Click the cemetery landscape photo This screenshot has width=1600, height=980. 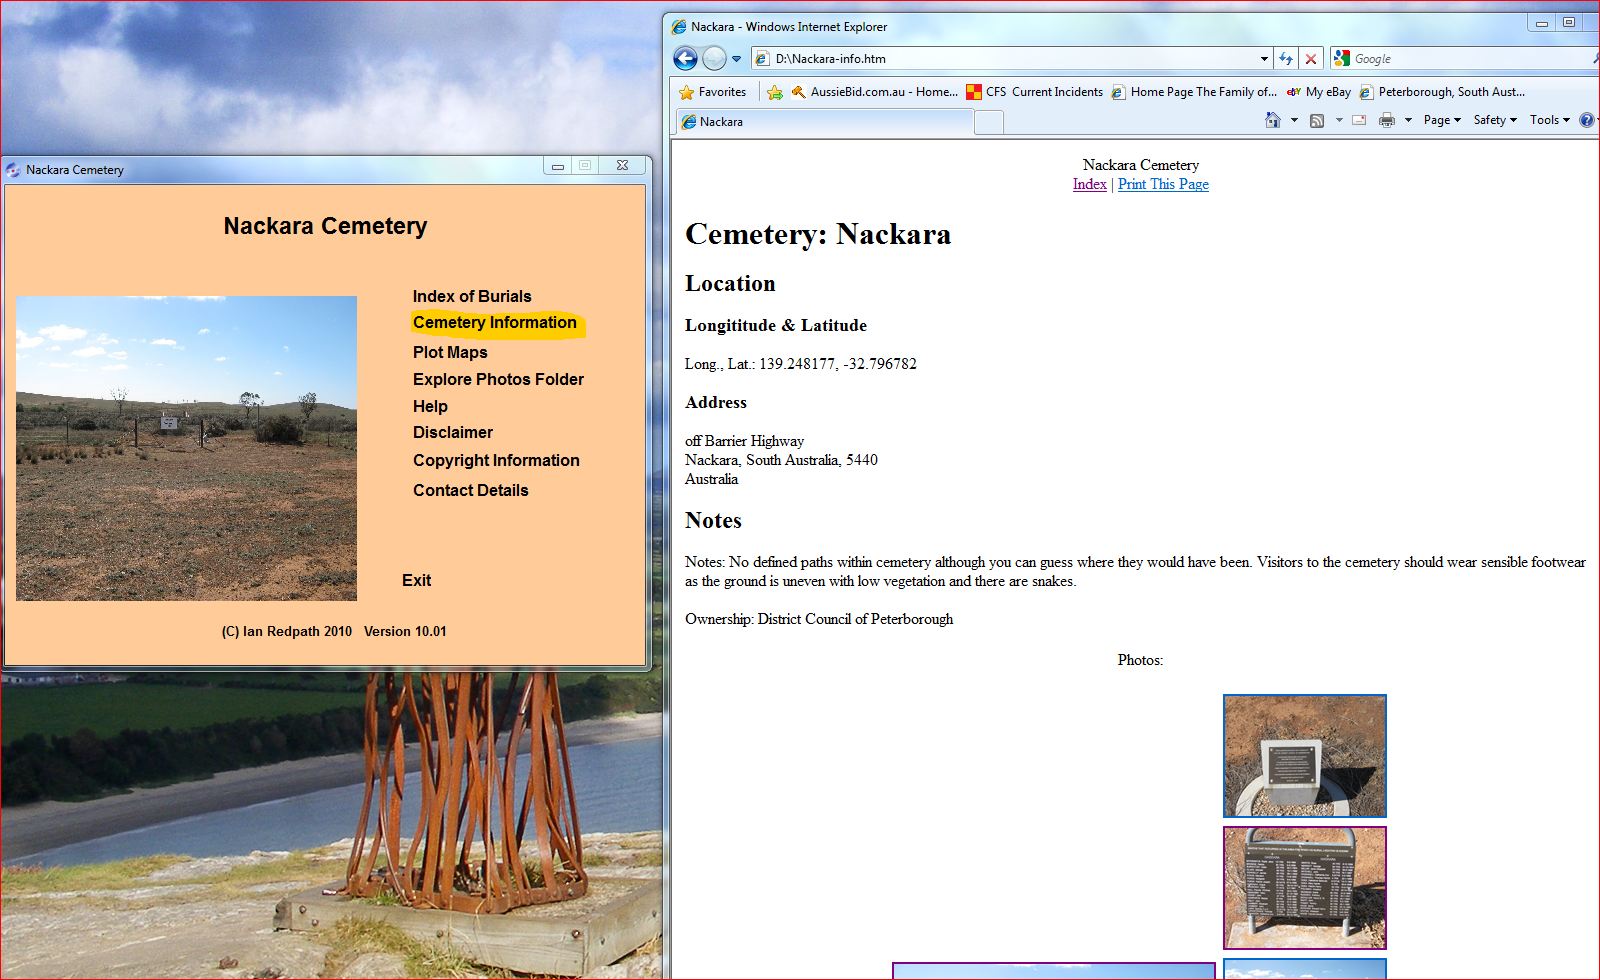[186, 448]
